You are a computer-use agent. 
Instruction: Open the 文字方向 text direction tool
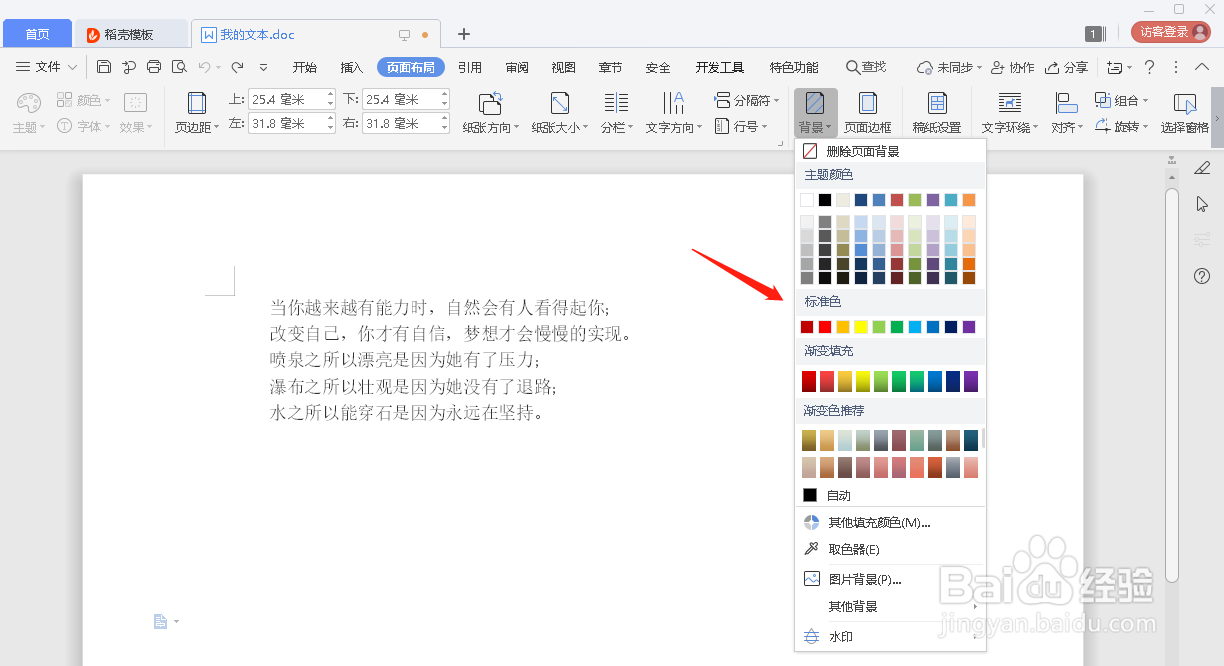click(x=673, y=112)
